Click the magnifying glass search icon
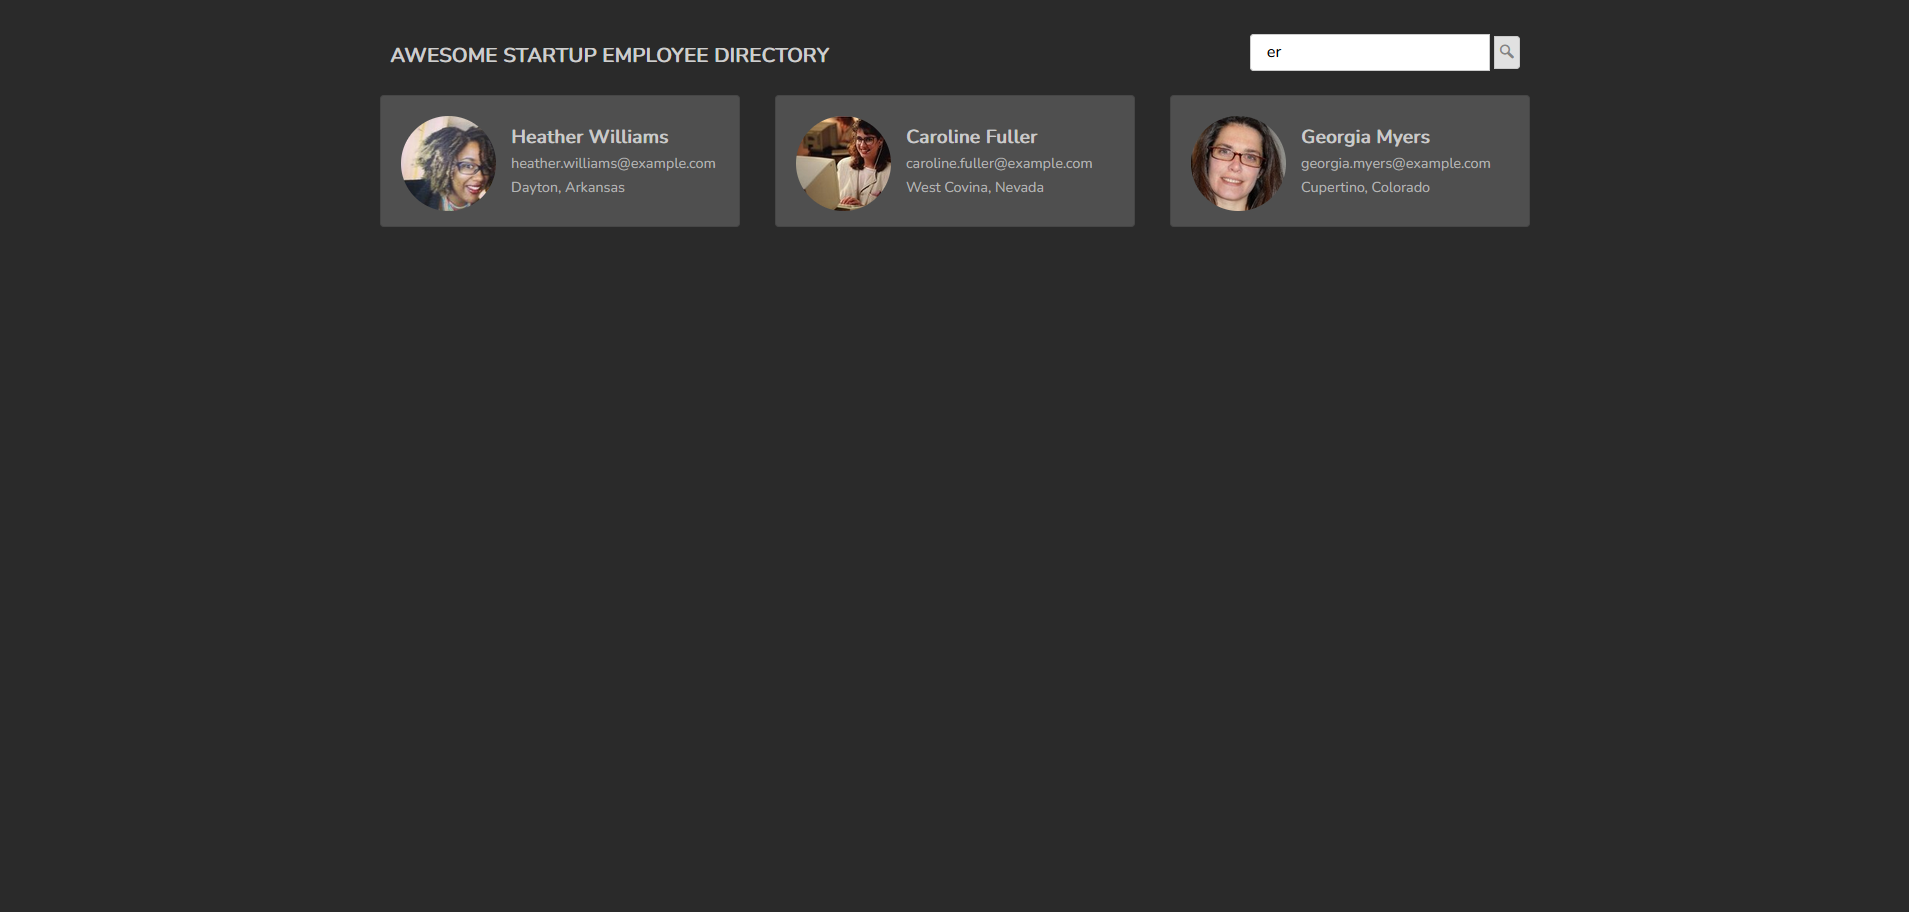This screenshot has width=1909, height=912. click(1504, 51)
